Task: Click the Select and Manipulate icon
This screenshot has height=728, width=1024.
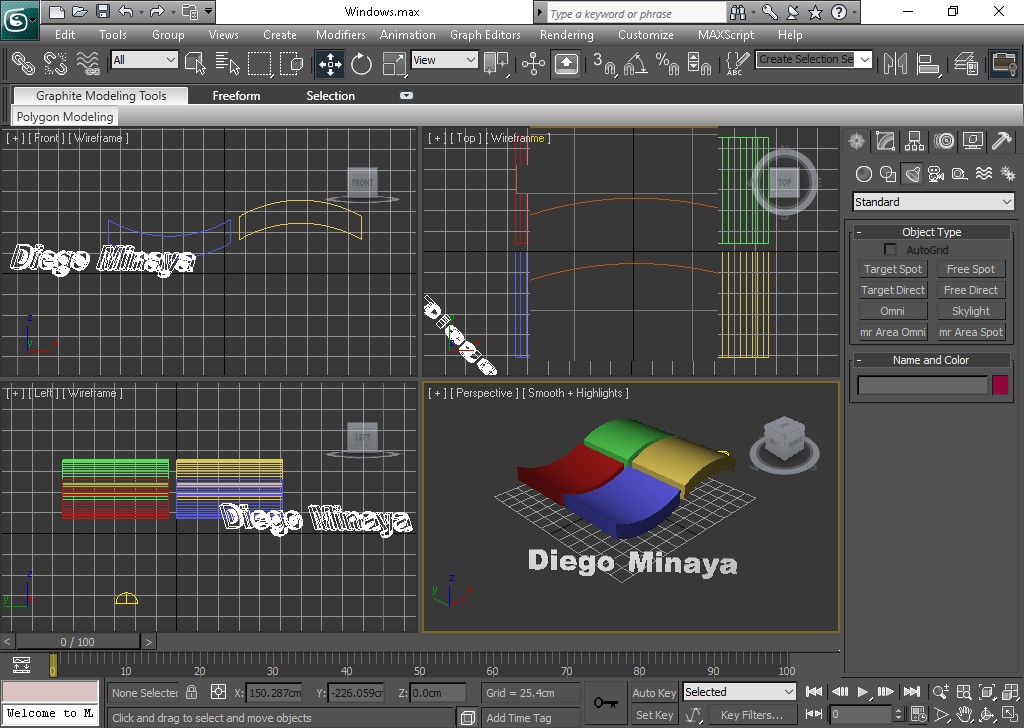Action: coord(533,63)
